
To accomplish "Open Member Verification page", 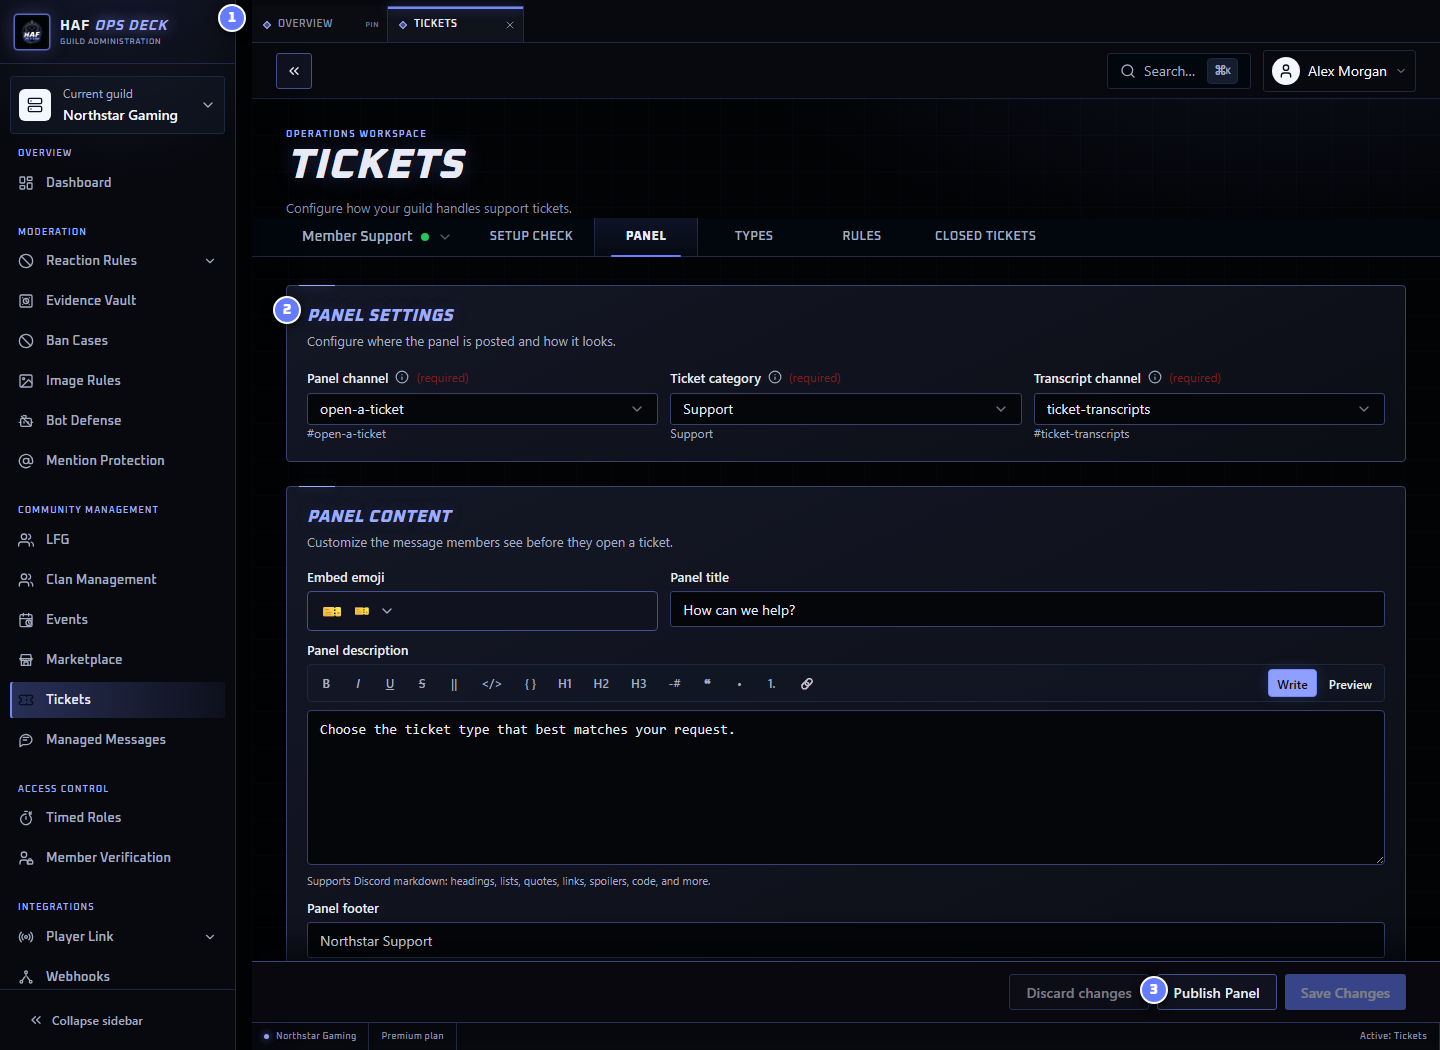I will 117,857.
